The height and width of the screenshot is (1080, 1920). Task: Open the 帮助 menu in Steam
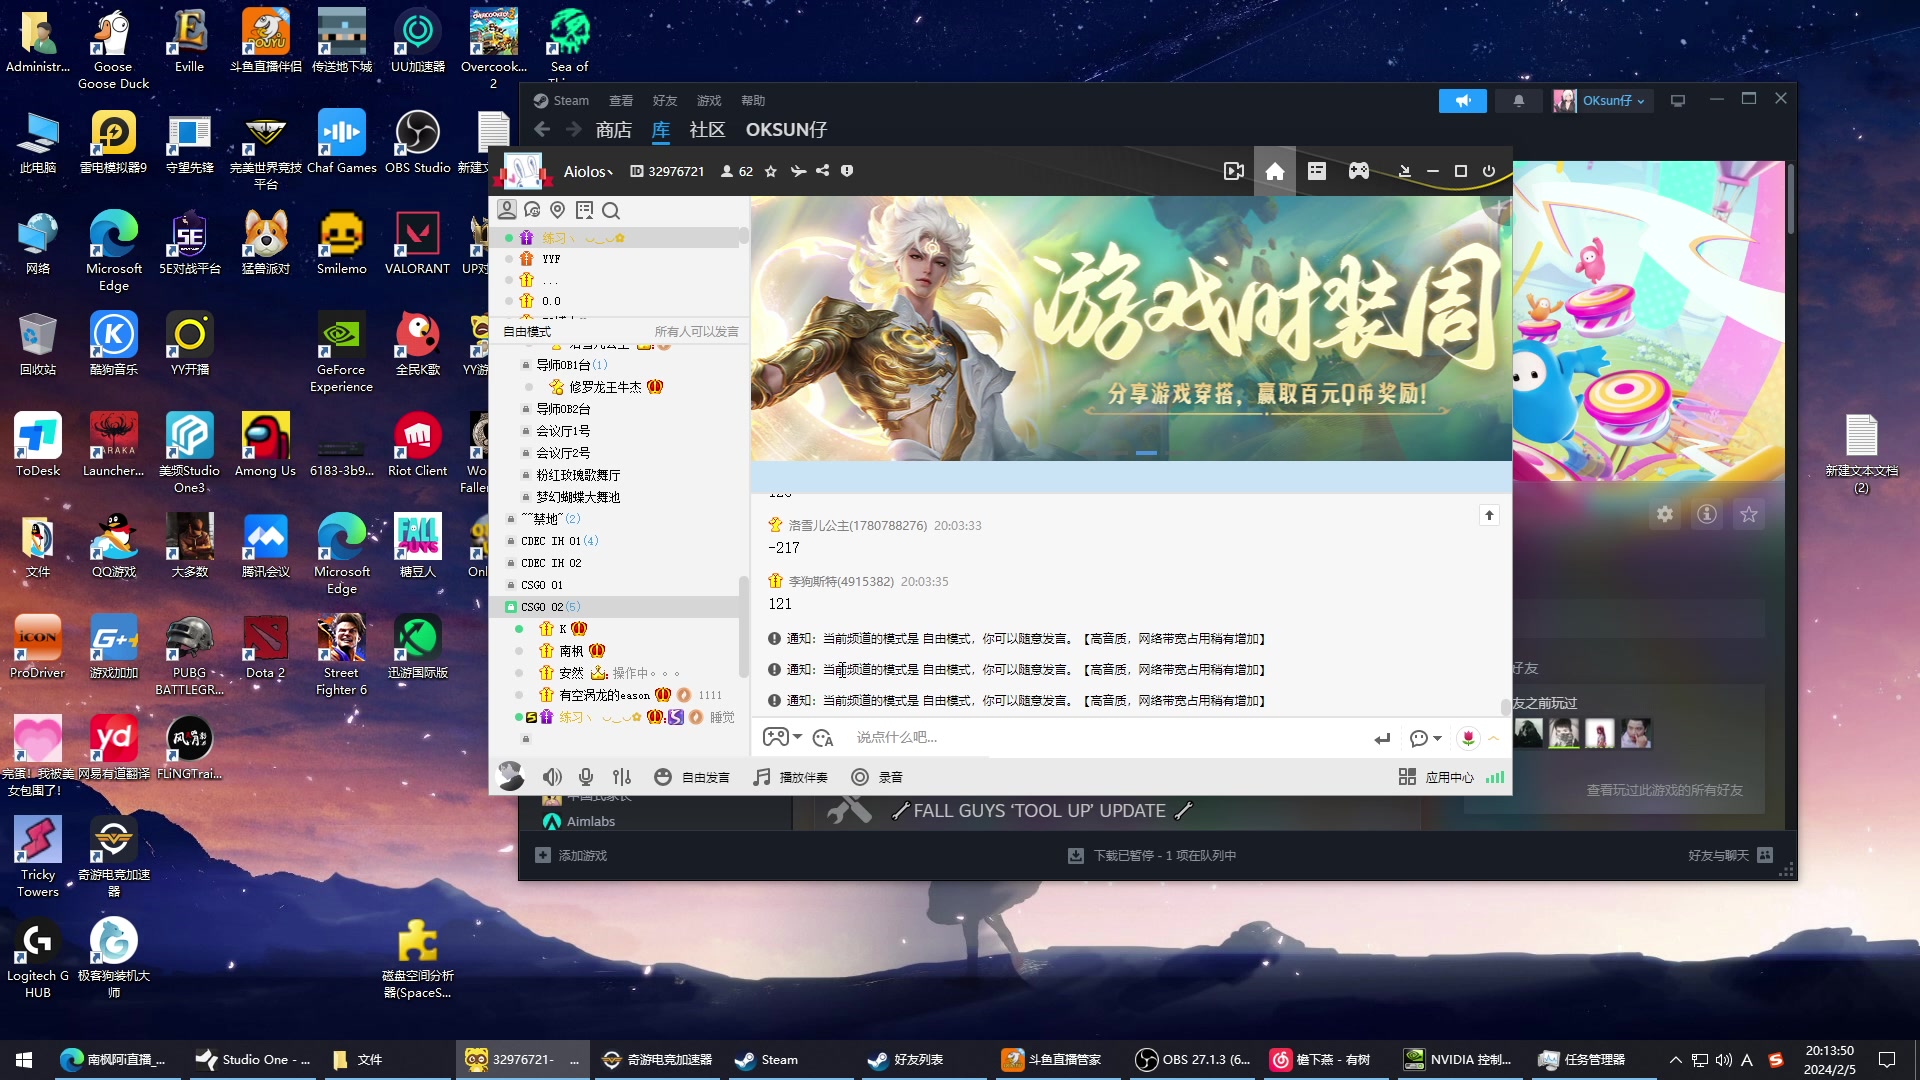coord(753,101)
